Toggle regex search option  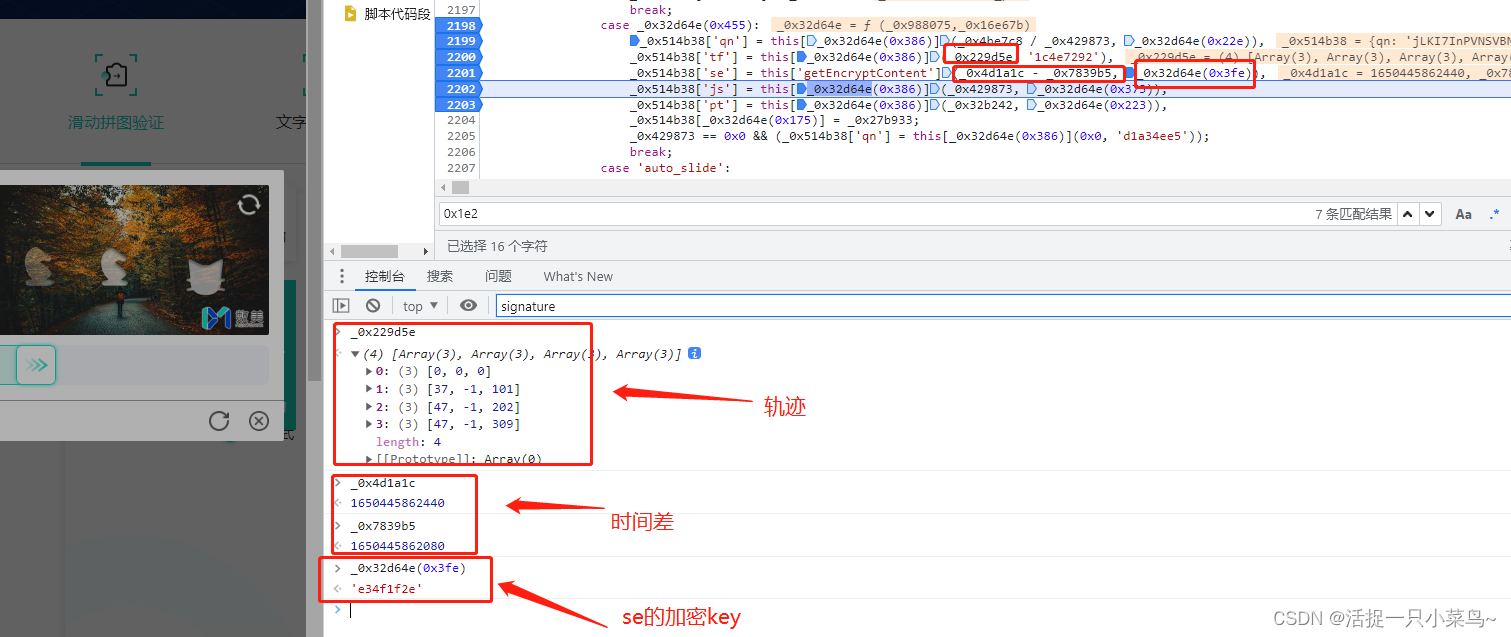pos(1495,214)
